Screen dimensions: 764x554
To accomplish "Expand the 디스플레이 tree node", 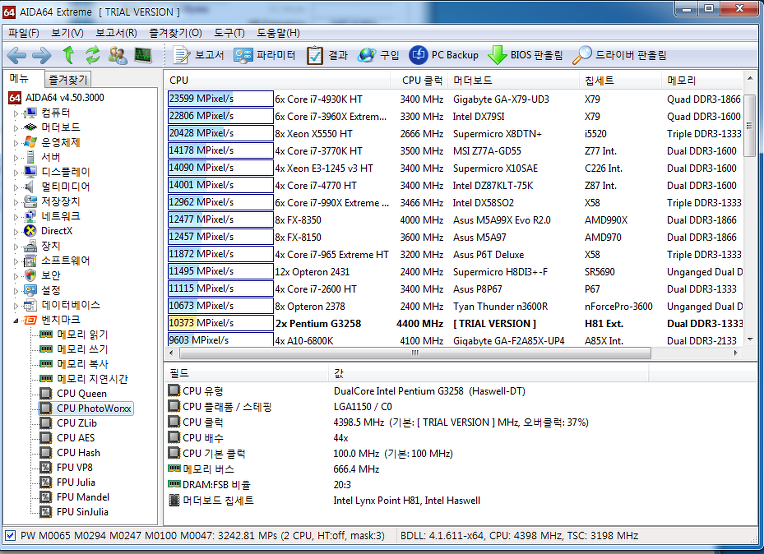I will click(16, 172).
